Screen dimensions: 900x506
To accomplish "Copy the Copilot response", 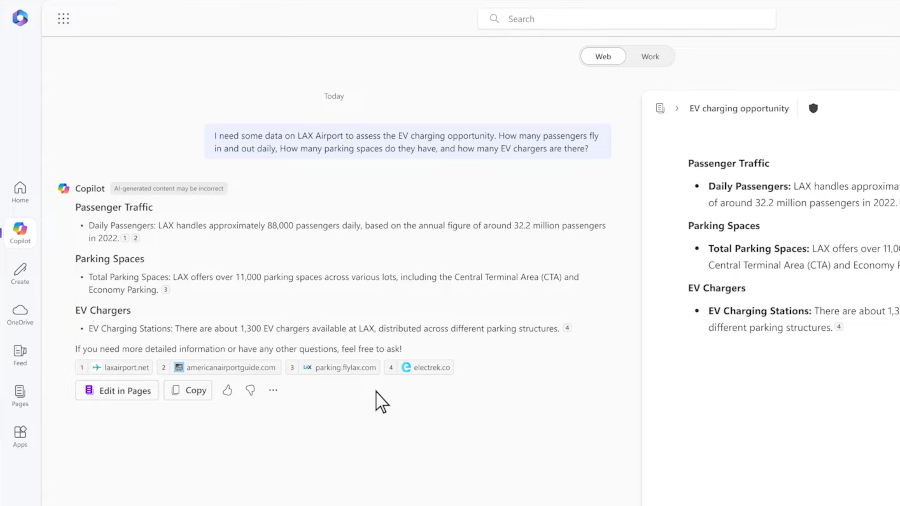I will [x=188, y=390].
